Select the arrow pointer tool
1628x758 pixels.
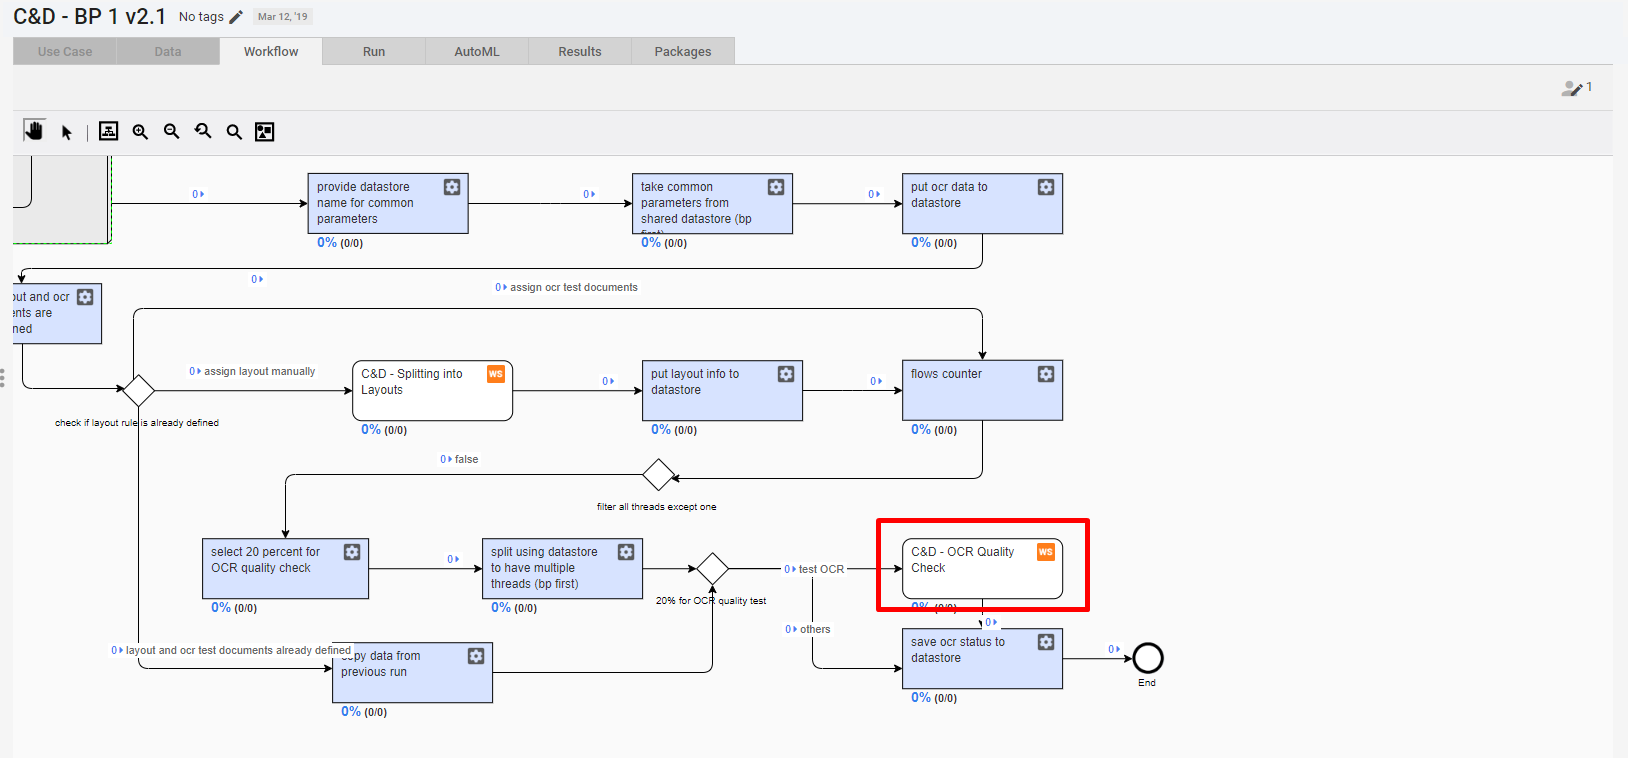(x=67, y=132)
